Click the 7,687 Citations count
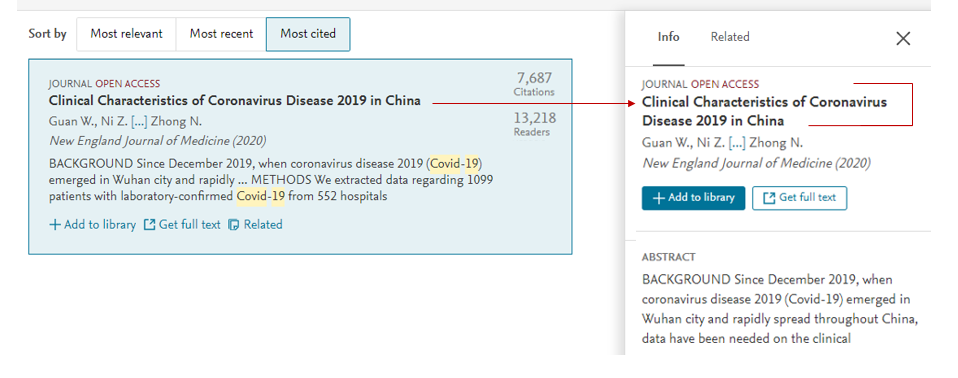The image size is (958, 378). pos(534,84)
